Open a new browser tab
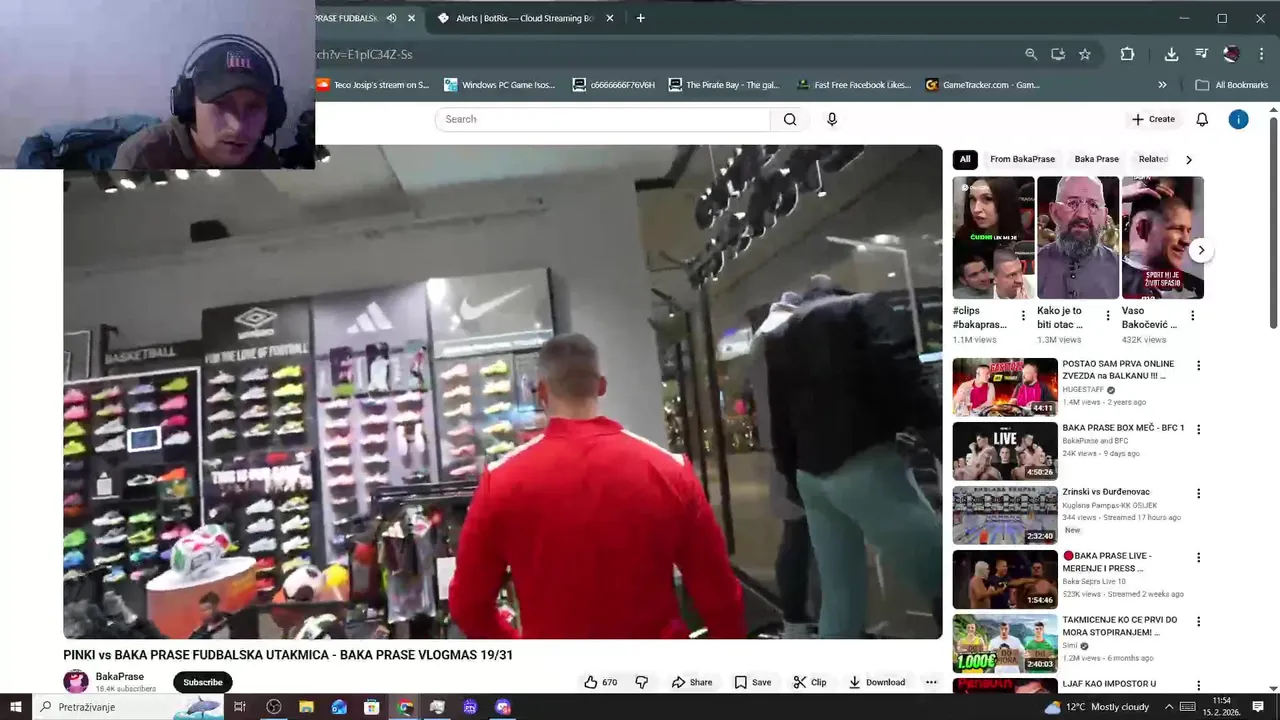This screenshot has height=720, width=1280. click(x=641, y=18)
